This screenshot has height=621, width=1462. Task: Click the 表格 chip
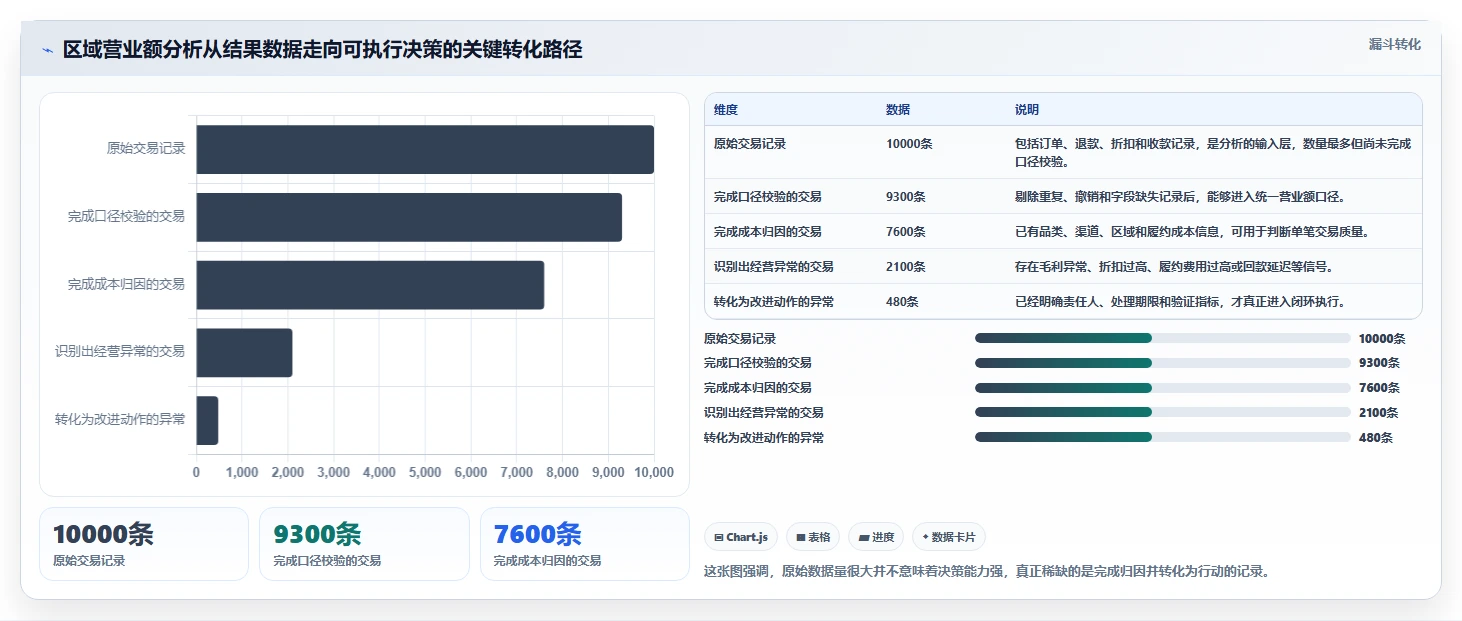(813, 537)
